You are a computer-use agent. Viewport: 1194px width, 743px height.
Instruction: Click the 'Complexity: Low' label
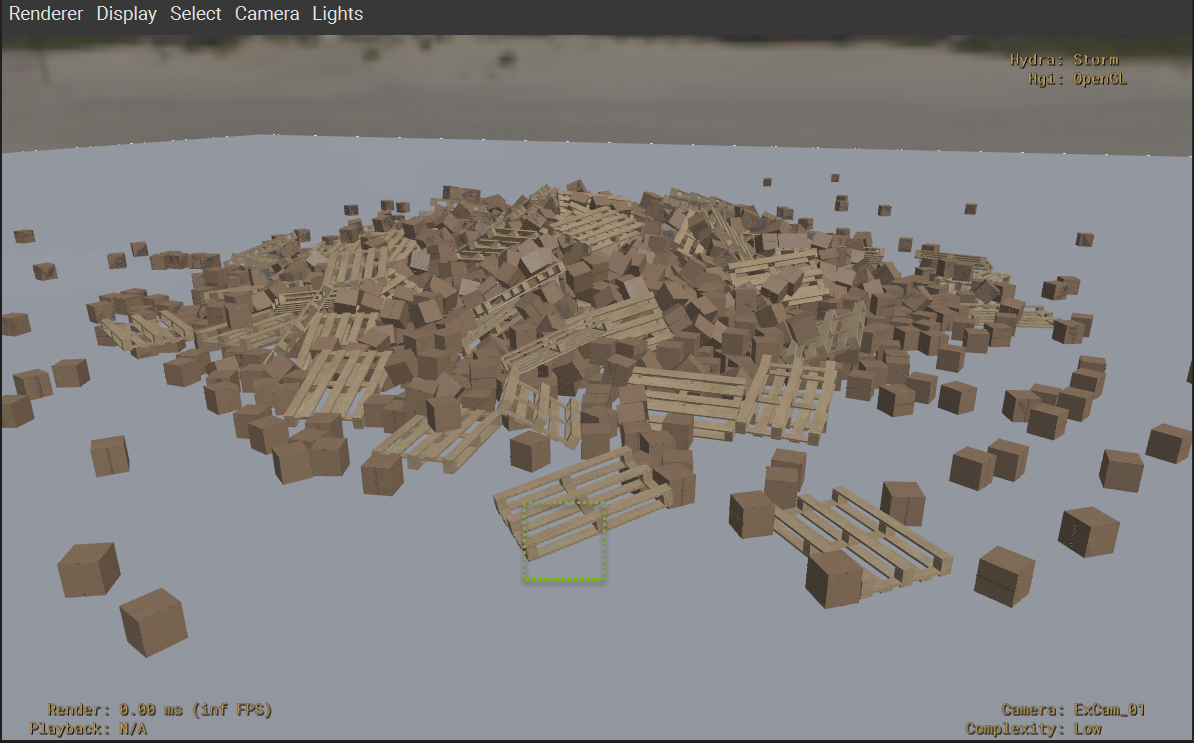coord(1034,729)
